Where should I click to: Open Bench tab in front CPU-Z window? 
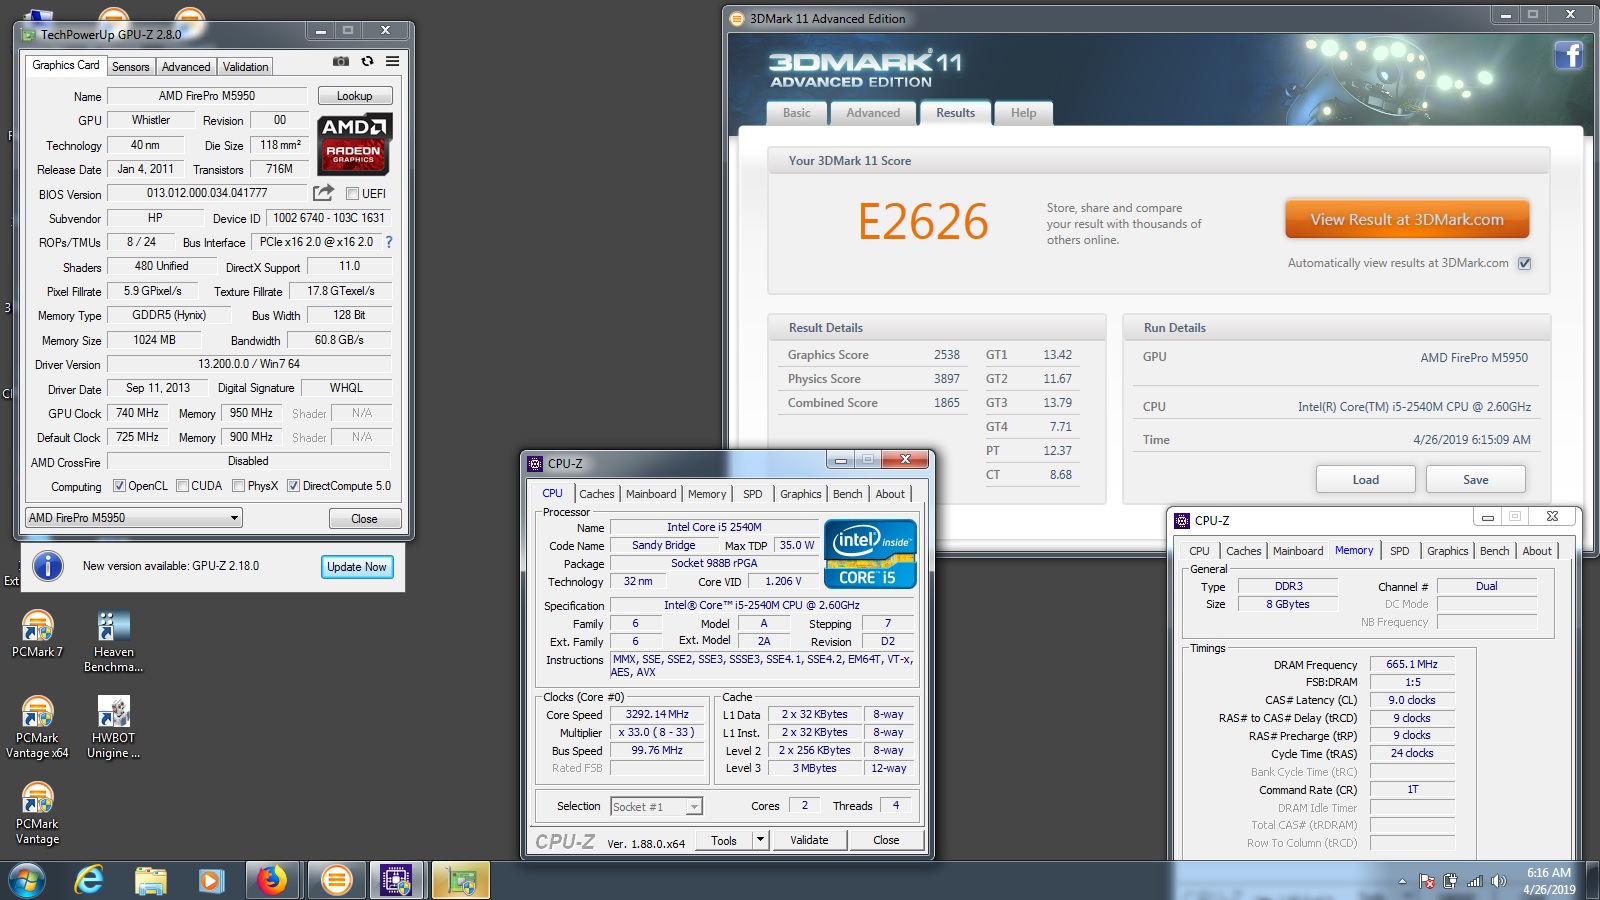tap(847, 494)
